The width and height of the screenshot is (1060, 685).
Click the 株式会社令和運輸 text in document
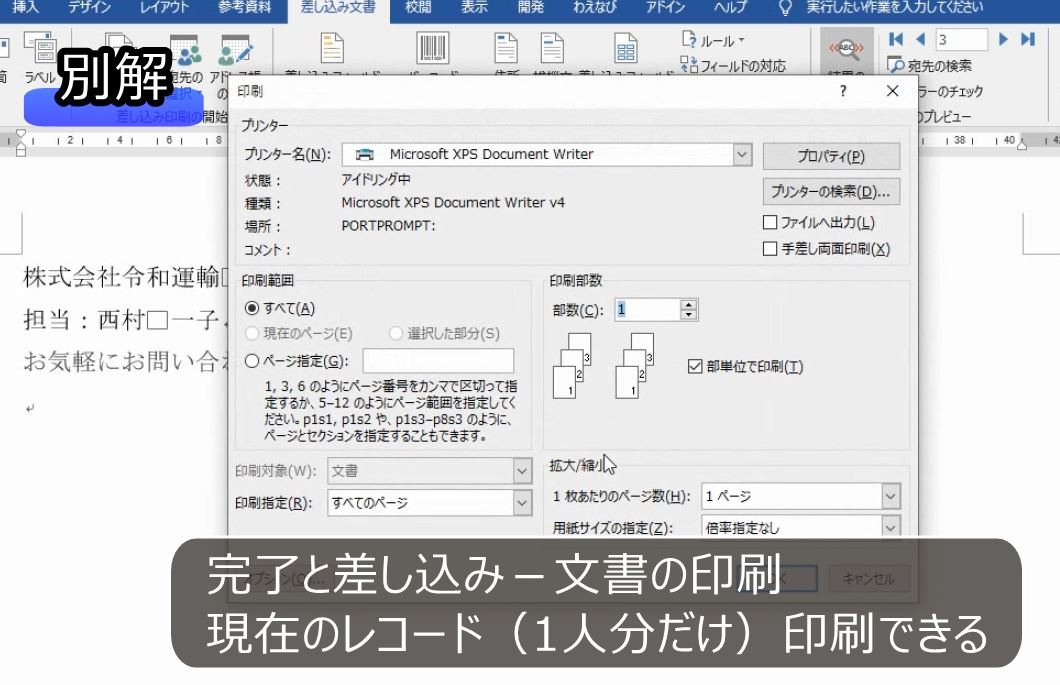point(122,277)
